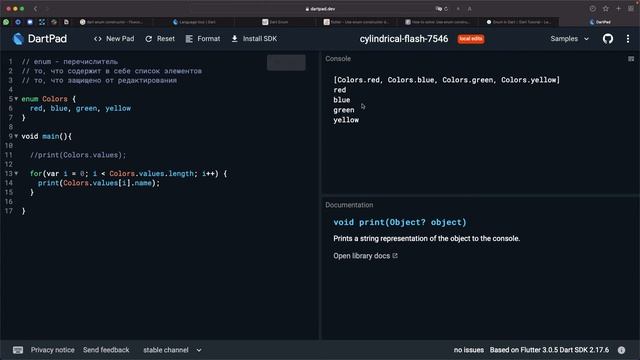Click the 'red, blue, green, yellow' enum line
Image resolution: width=640 pixels, height=360 pixels.
pyautogui.click(x=80, y=108)
